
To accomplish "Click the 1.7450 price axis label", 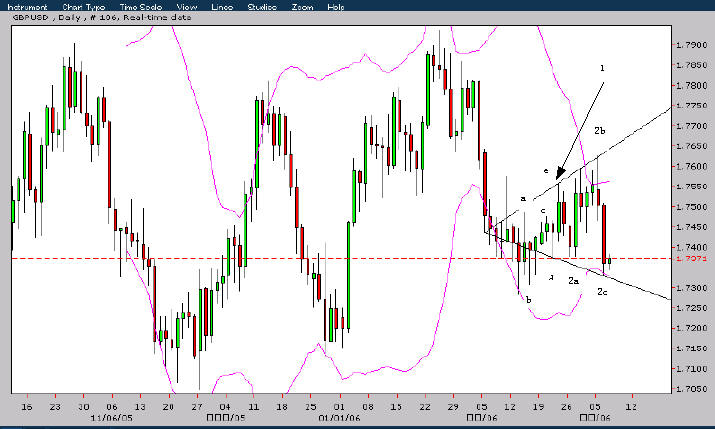I will [692, 227].
